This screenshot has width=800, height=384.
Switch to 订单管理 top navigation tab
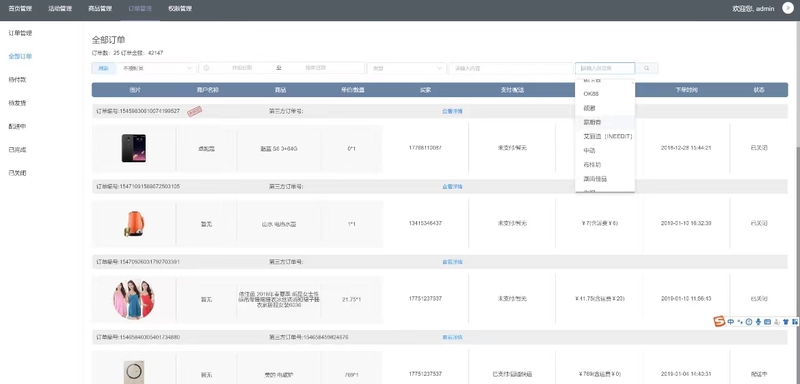(x=140, y=9)
